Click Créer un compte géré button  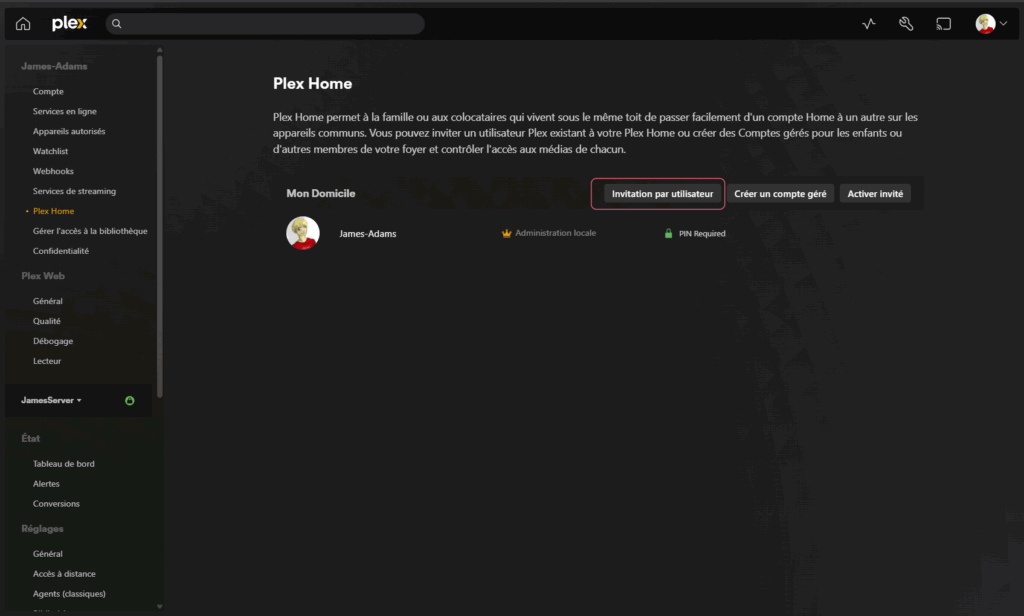[780, 194]
